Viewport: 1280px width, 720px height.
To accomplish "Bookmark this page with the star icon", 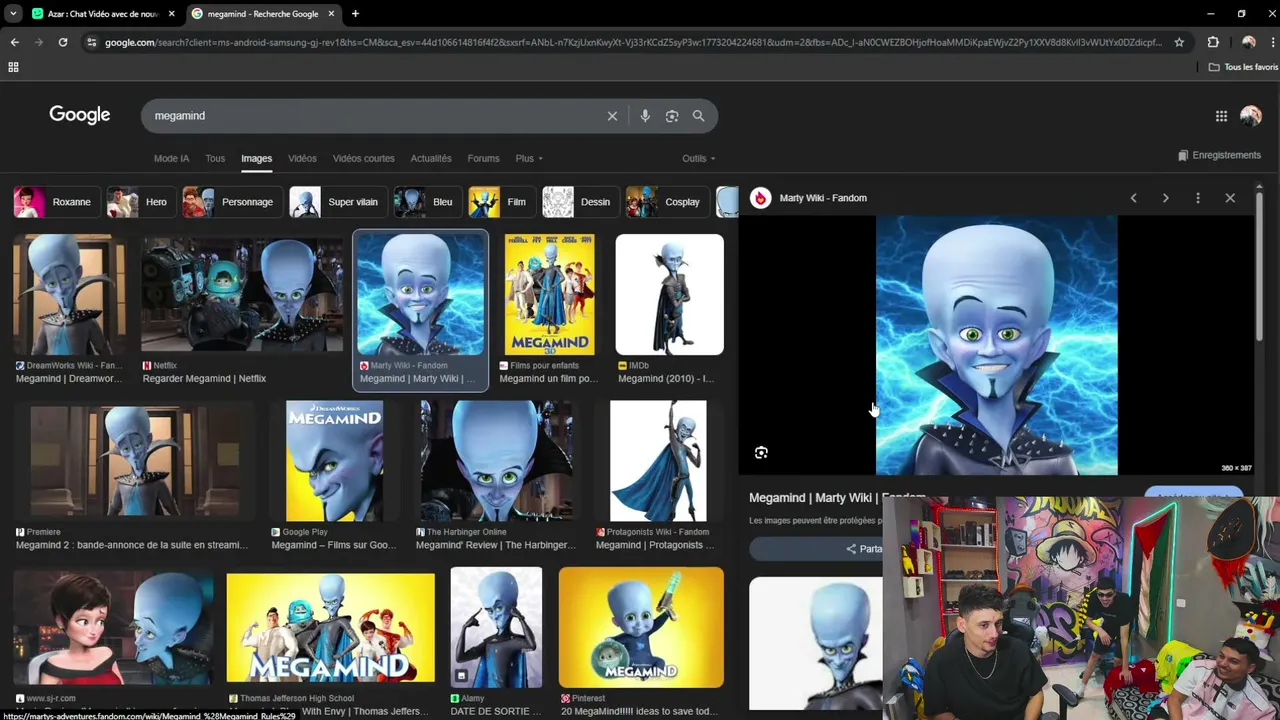I will [x=1179, y=42].
